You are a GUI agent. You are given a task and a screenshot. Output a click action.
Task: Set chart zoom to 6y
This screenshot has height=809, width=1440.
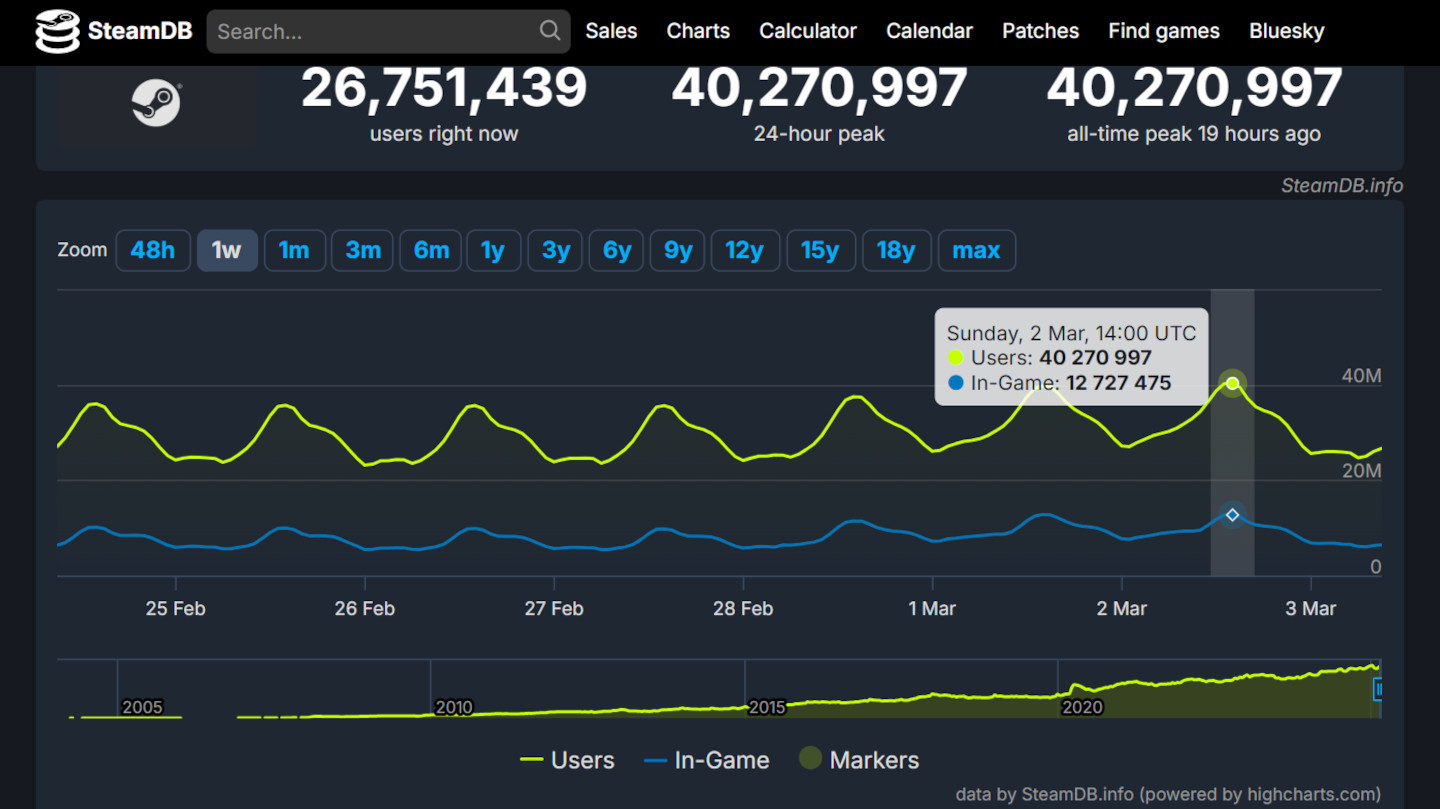[617, 250]
